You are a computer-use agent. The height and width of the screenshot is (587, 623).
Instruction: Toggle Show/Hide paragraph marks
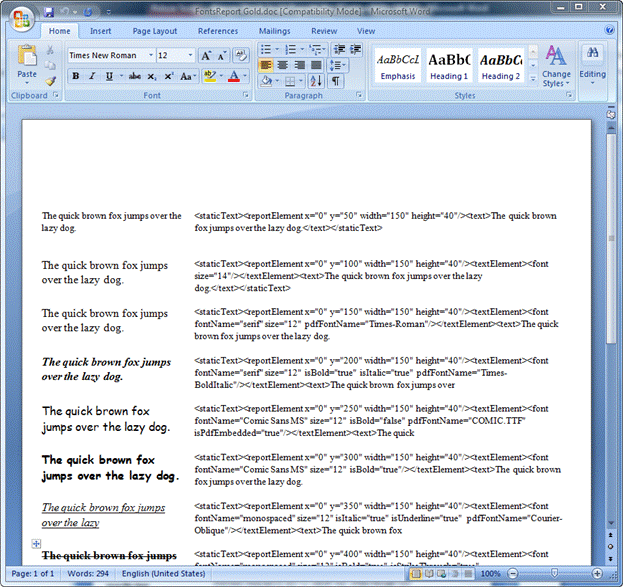click(x=336, y=81)
